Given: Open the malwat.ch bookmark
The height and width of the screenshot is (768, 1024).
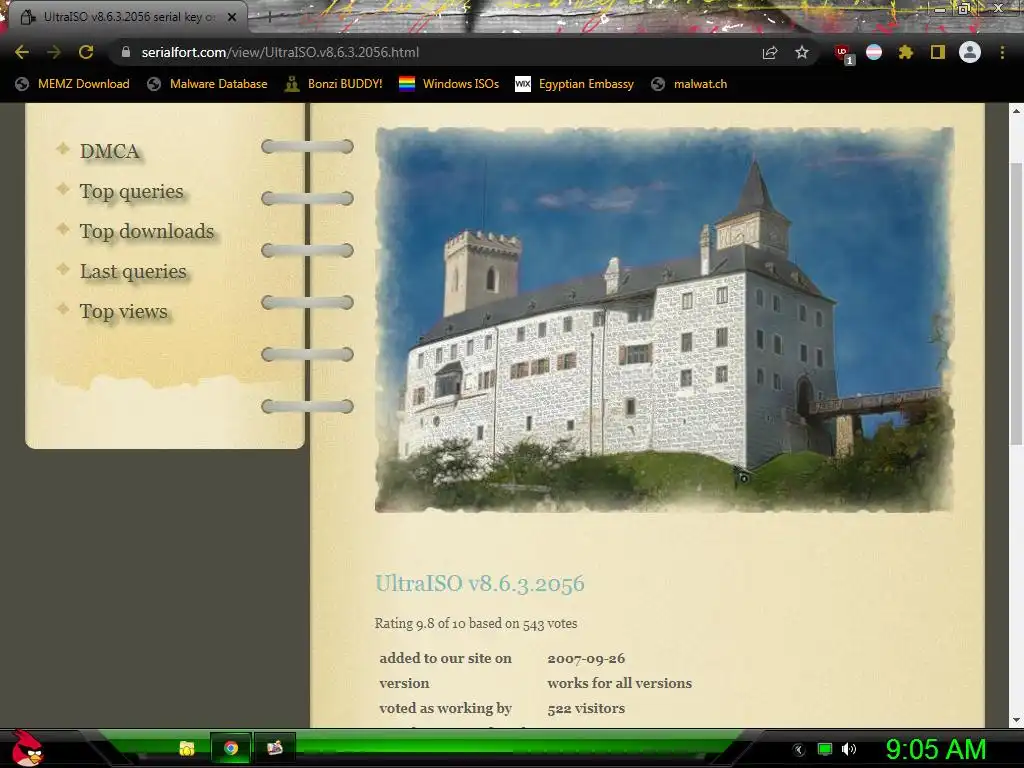Looking at the screenshot, I should 689,84.
